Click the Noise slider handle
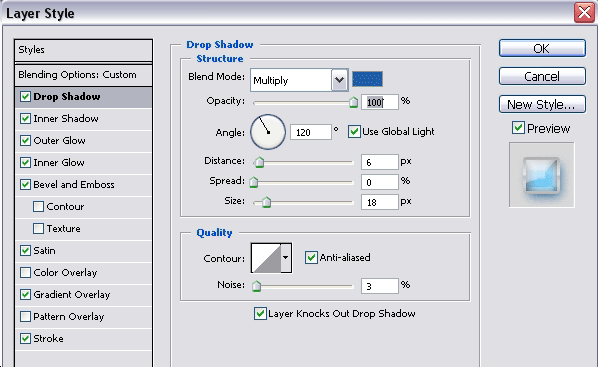 pyautogui.click(x=256, y=286)
